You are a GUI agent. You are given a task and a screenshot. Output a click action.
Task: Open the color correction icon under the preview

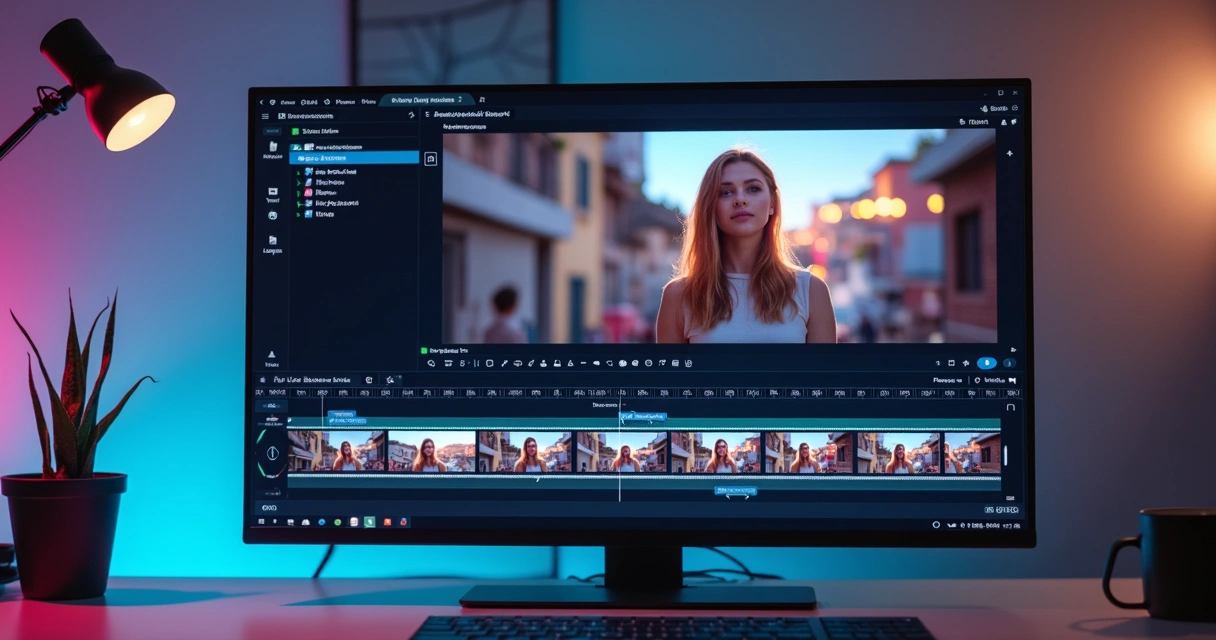coord(621,363)
